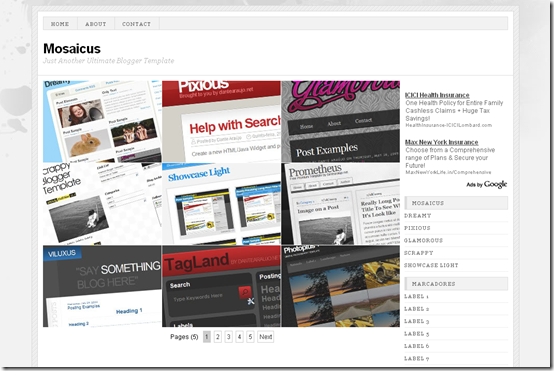Click the Ads by Google label
554x371 pixels.
[x=487, y=184]
